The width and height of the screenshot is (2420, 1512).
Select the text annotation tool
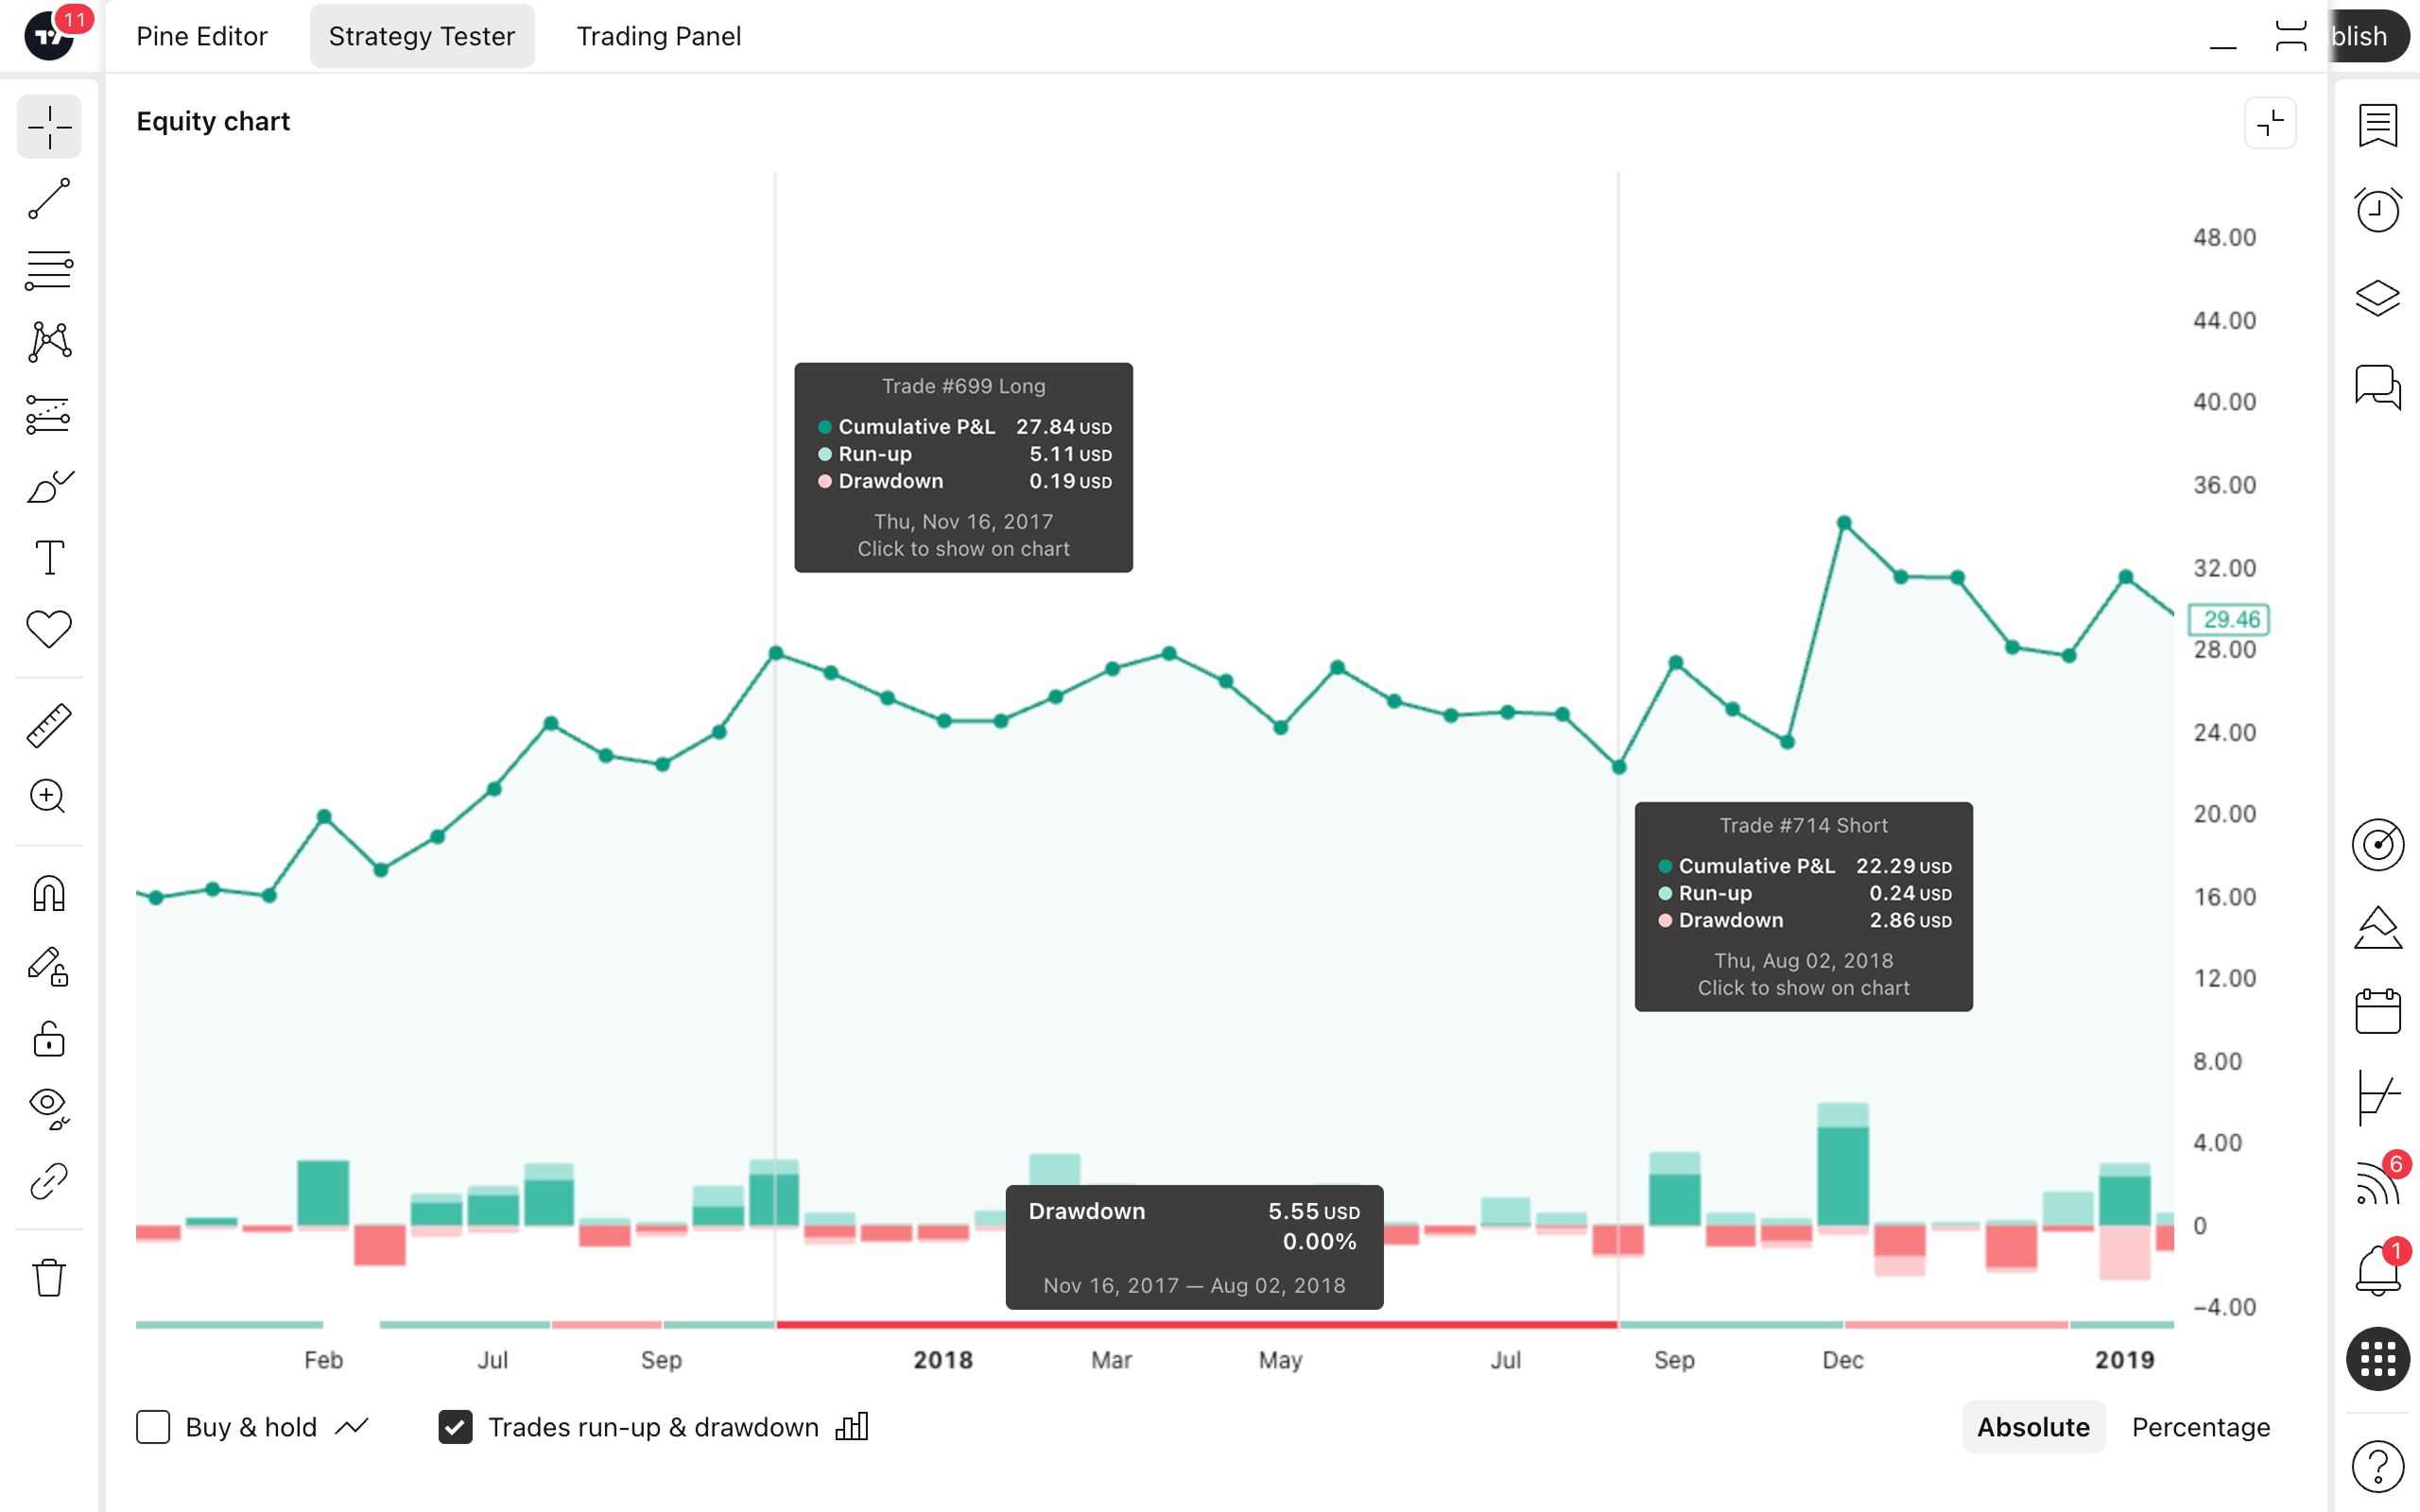click(49, 557)
